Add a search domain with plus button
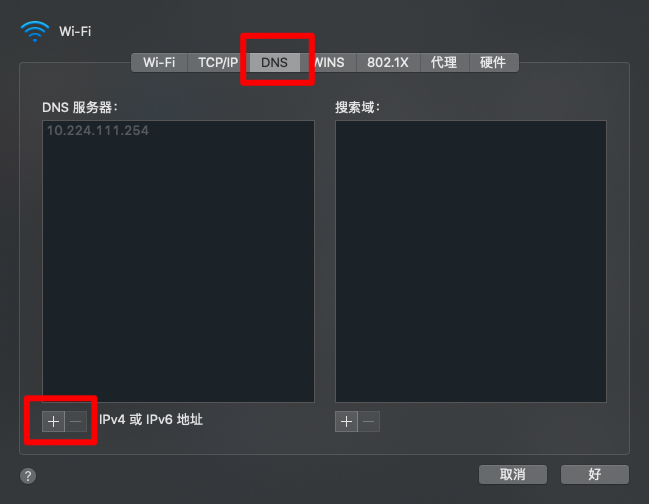 [346, 422]
